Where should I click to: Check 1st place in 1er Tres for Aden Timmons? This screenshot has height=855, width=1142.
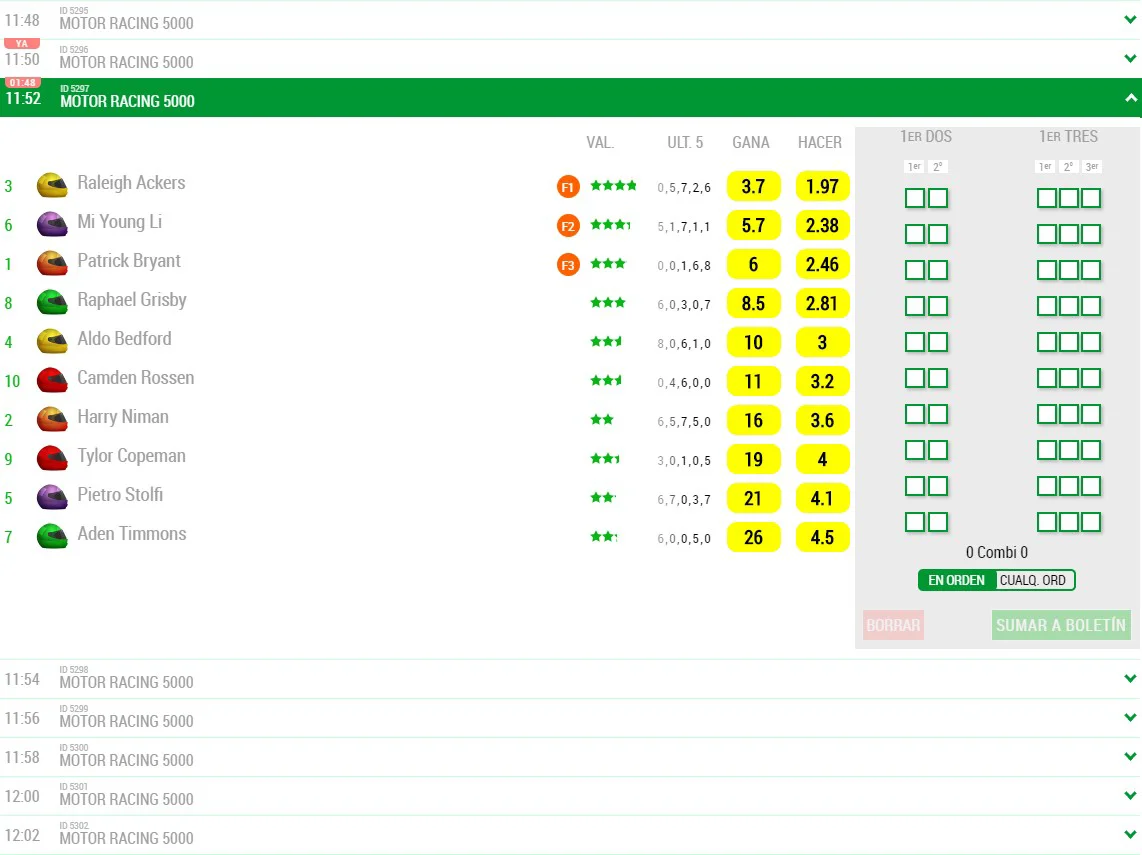click(x=1047, y=522)
